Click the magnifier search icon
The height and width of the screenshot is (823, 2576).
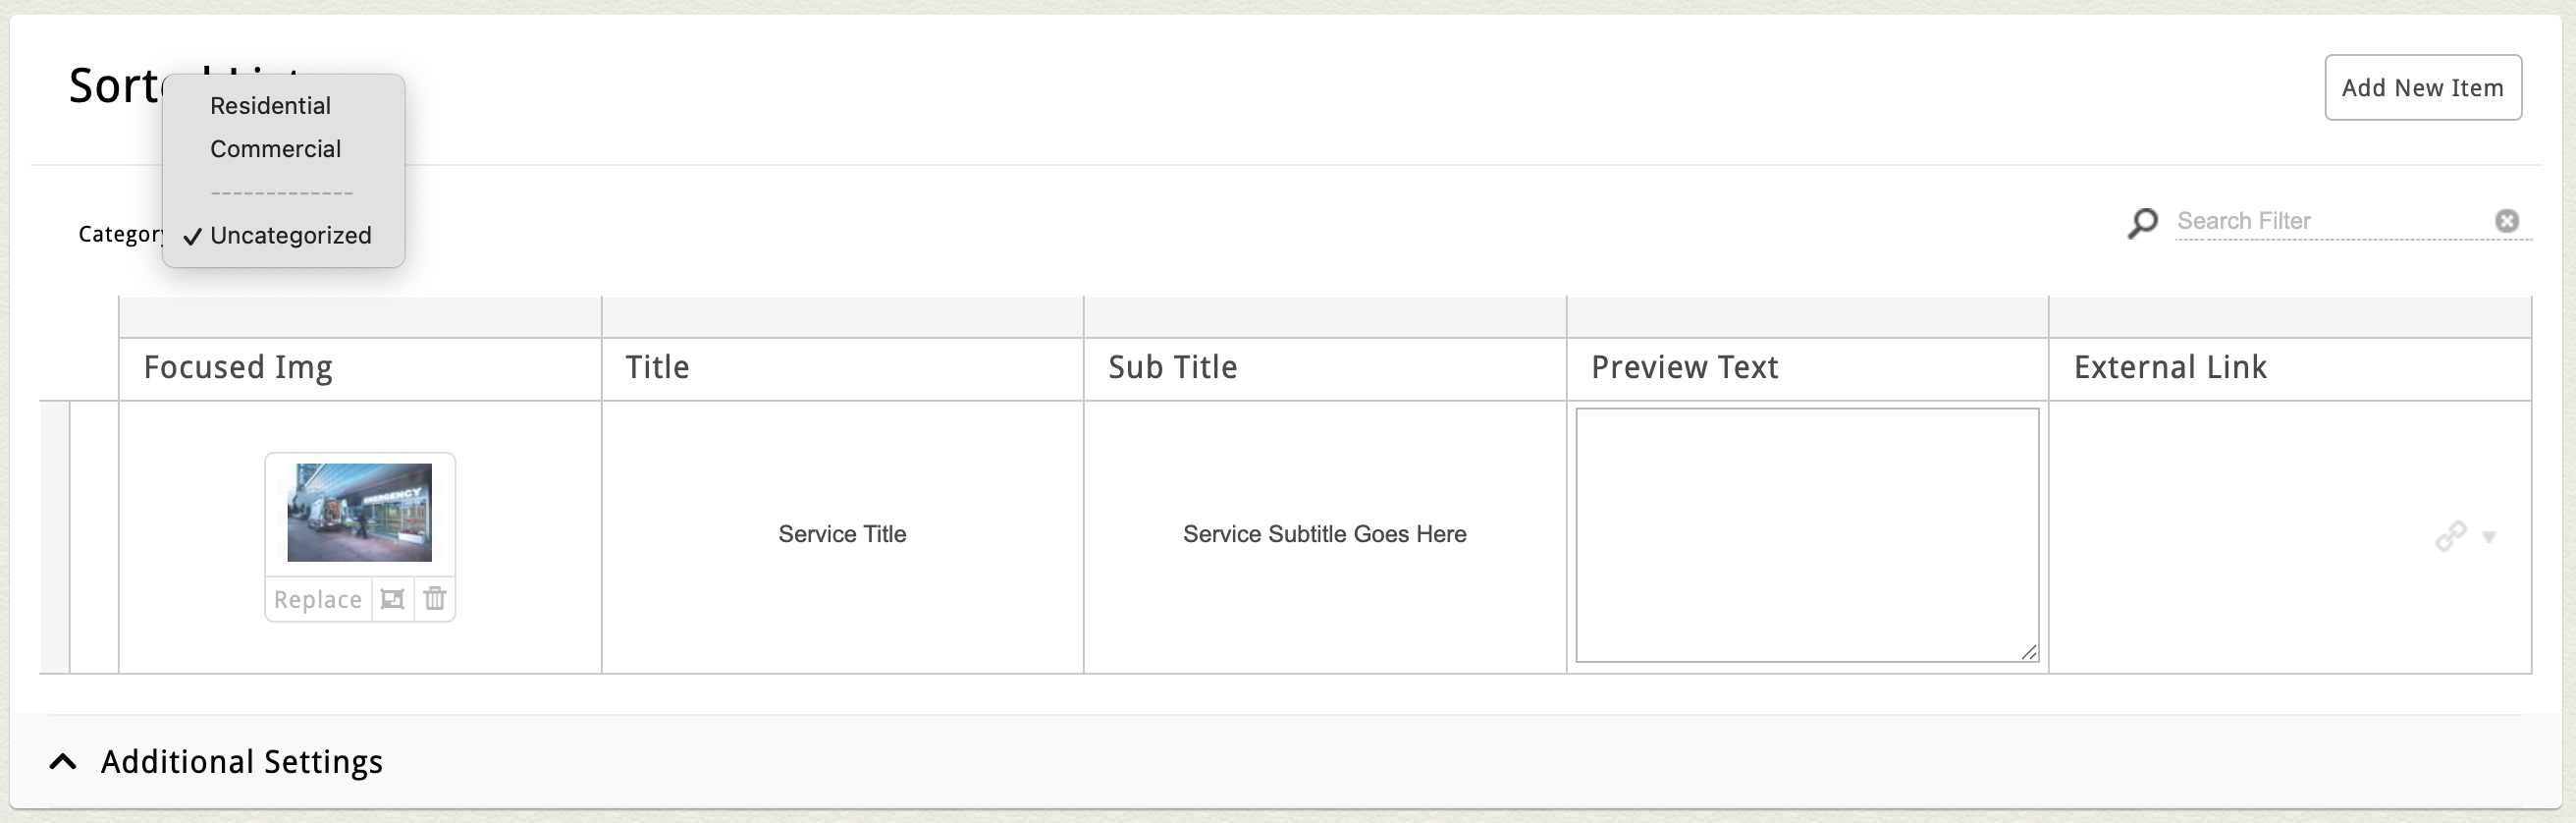coord(2142,222)
